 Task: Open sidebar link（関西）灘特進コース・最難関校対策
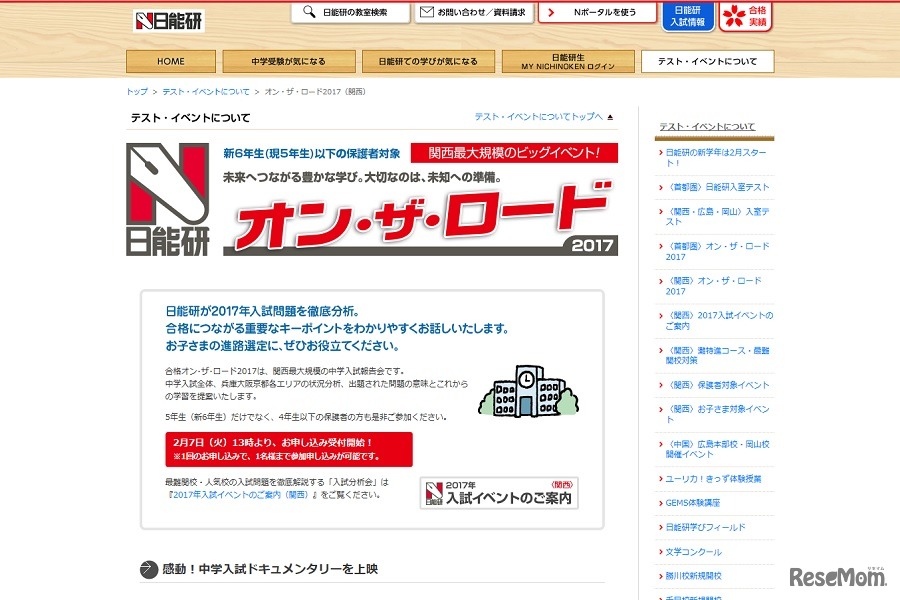click(x=717, y=355)
